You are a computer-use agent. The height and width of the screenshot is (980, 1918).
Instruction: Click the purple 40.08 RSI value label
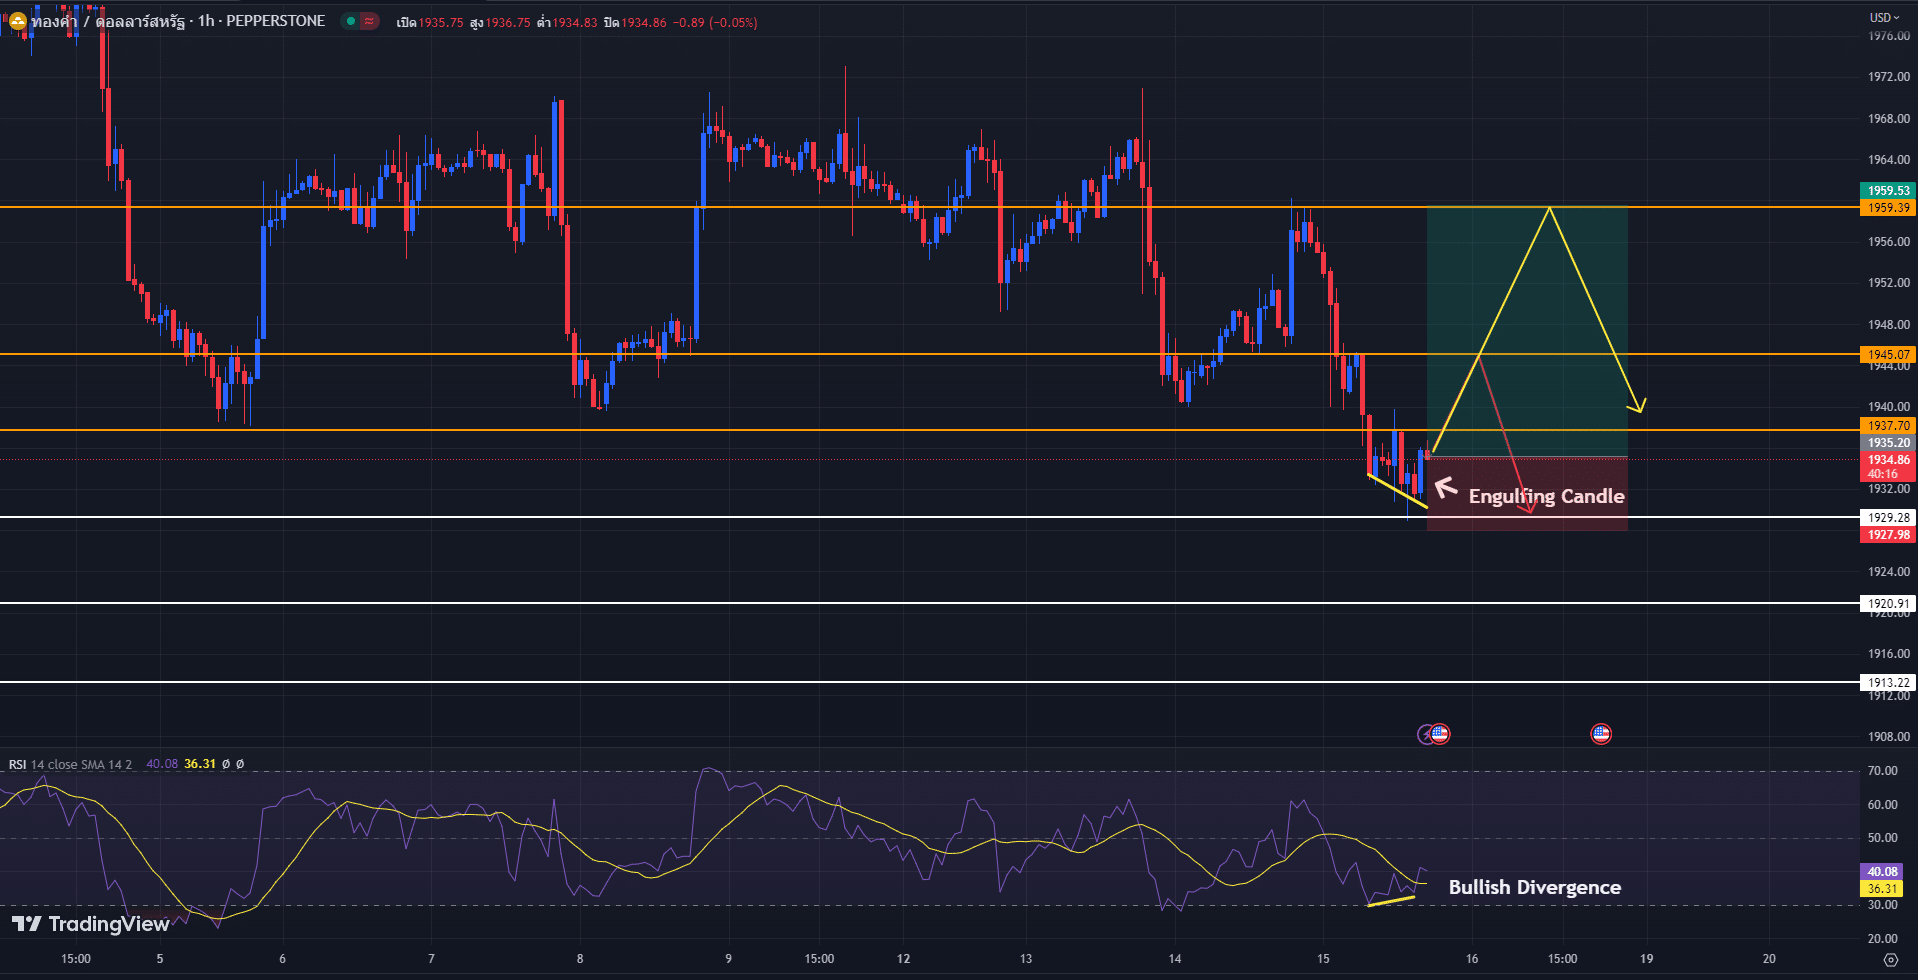click(x=1883, y=872)
